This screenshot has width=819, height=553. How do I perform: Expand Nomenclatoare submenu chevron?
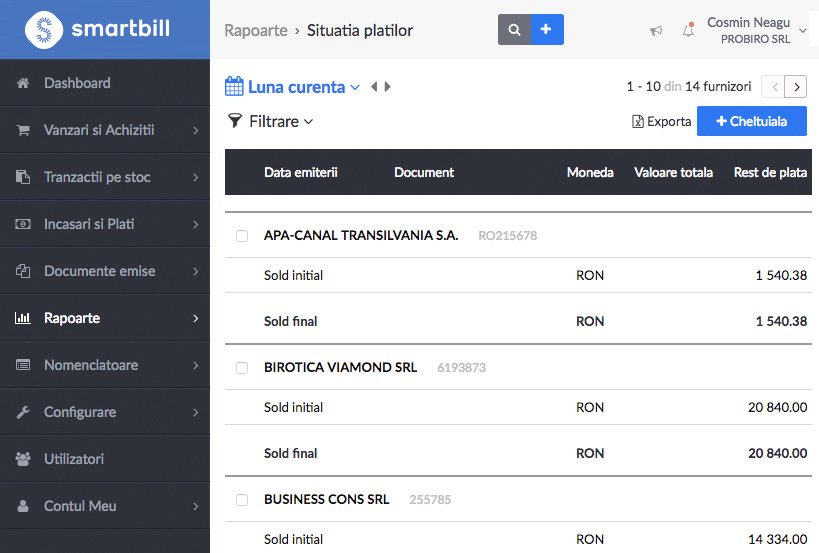pos(196,365)
